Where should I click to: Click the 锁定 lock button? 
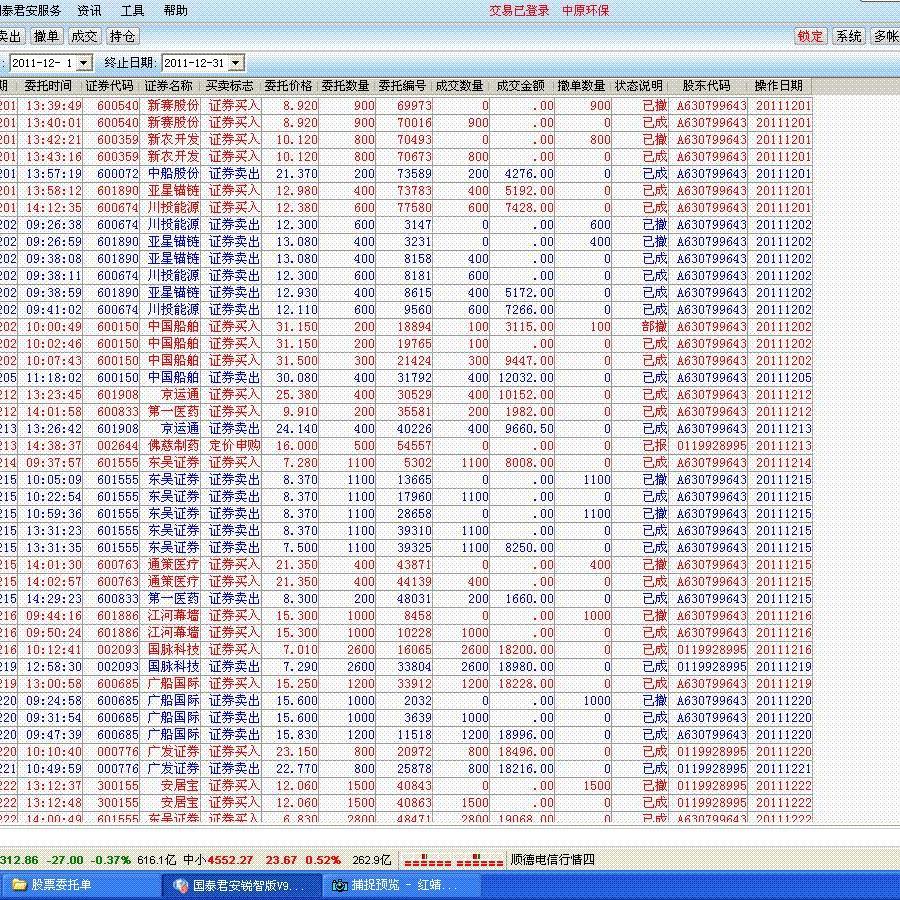click(x=810, y=37)
